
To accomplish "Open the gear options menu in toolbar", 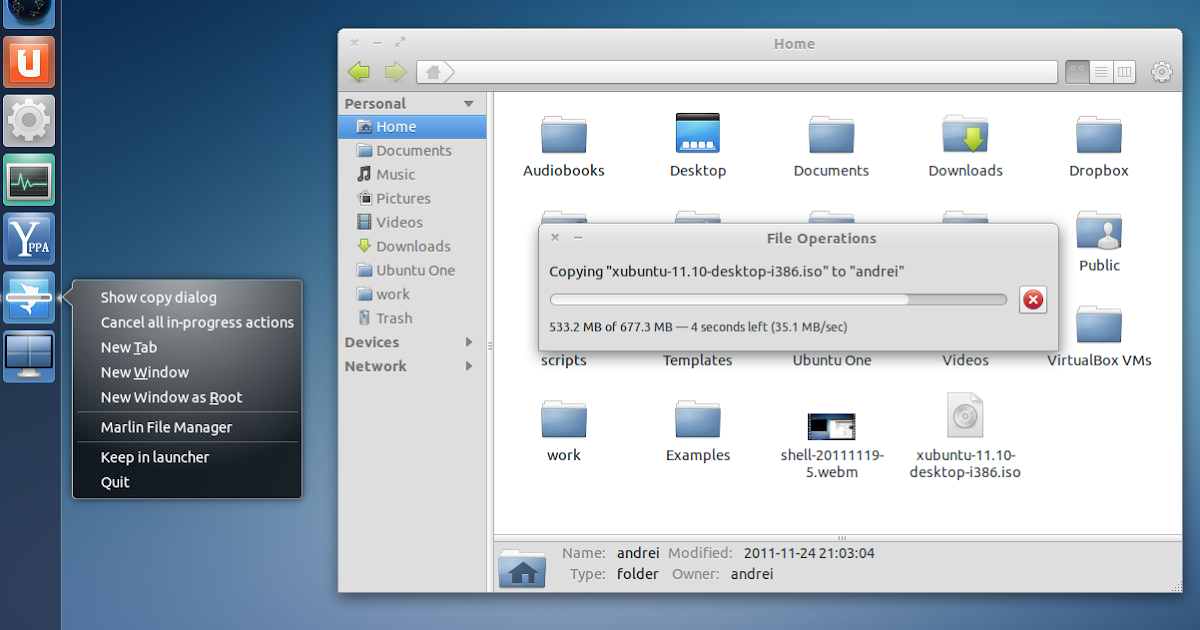I will pyautogui.click(x=1161, y=71).
